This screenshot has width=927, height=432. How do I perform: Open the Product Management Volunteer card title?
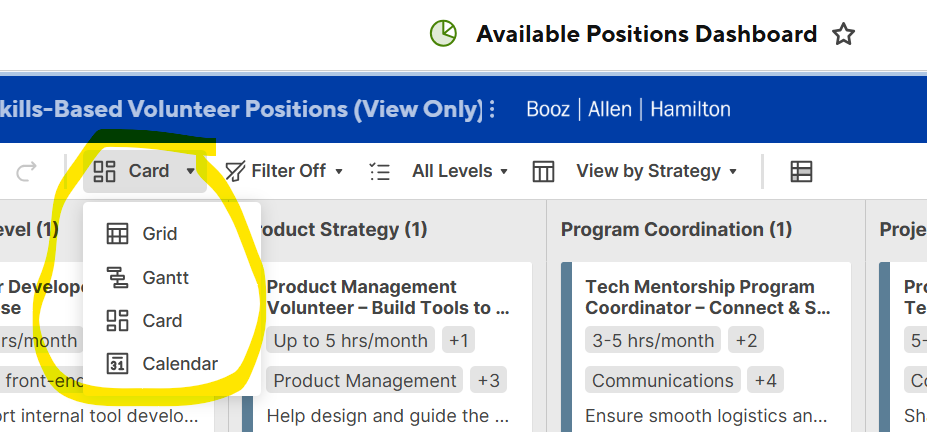pyautogui.click(x=388, y=297)
